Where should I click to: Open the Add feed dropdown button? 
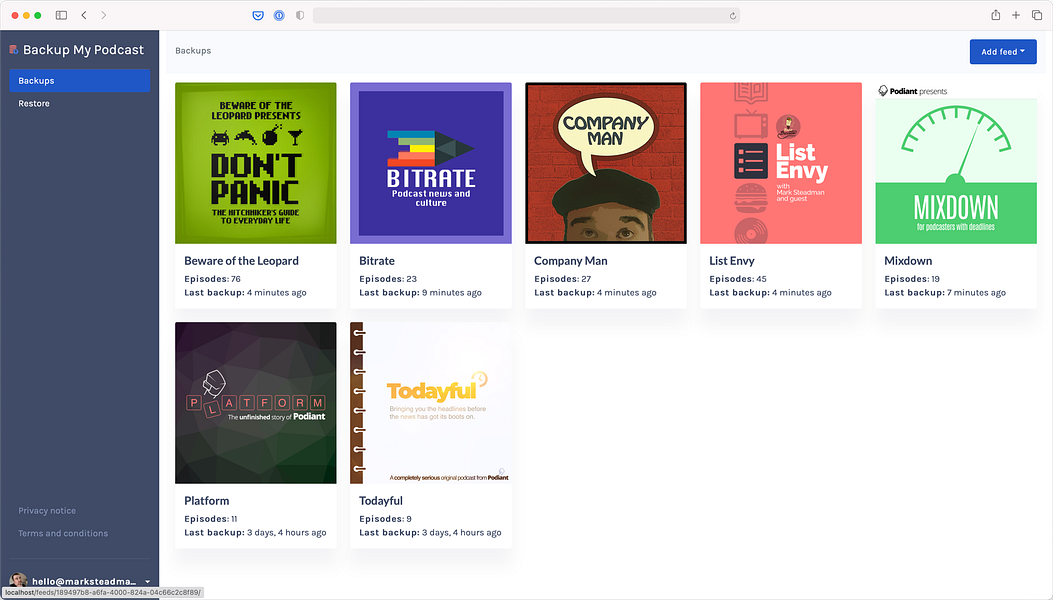(1003, 52)
